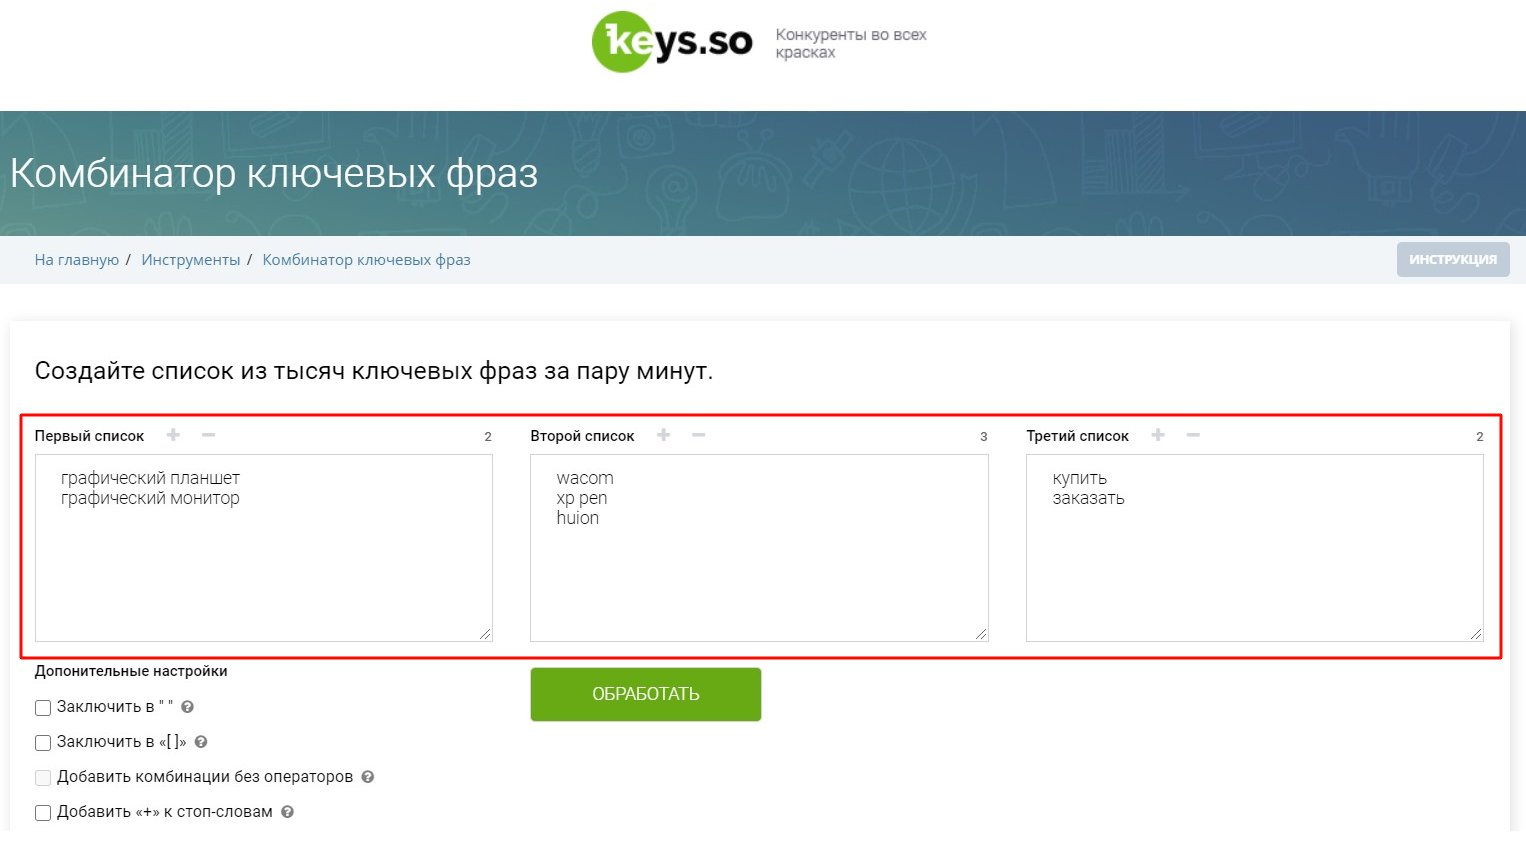Click the line "xp pen"
Image resolution: width=1526 pixels, height=843 pixels.
click(582, 498)
